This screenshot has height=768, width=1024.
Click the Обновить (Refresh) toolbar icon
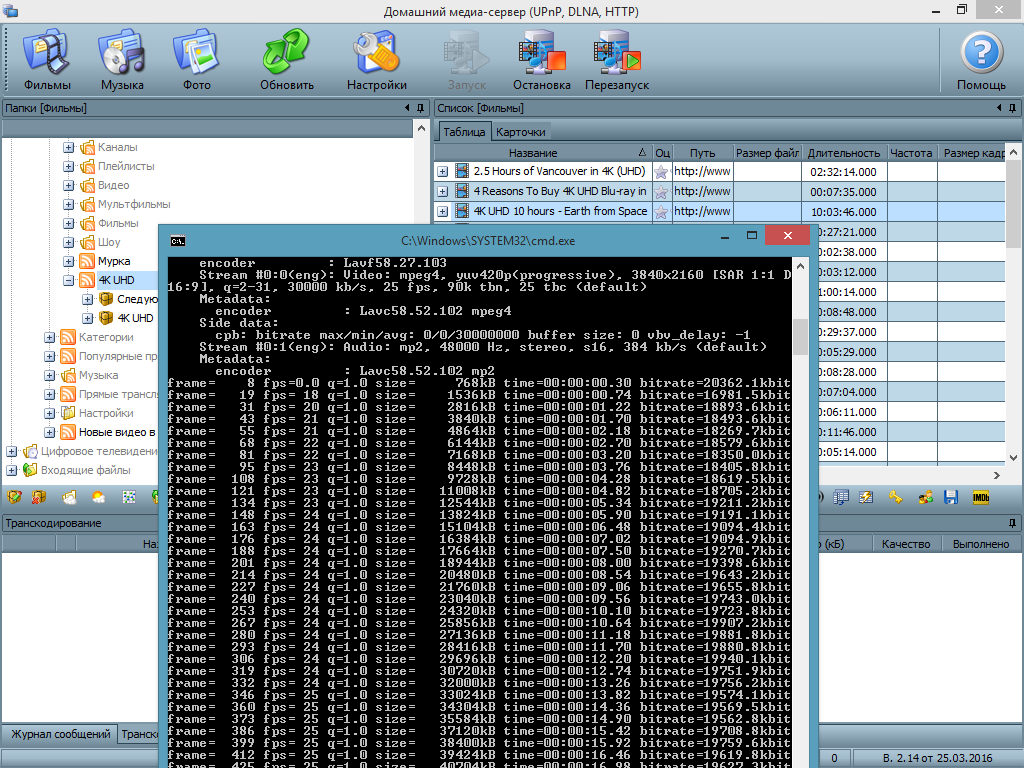click(287, 59)
